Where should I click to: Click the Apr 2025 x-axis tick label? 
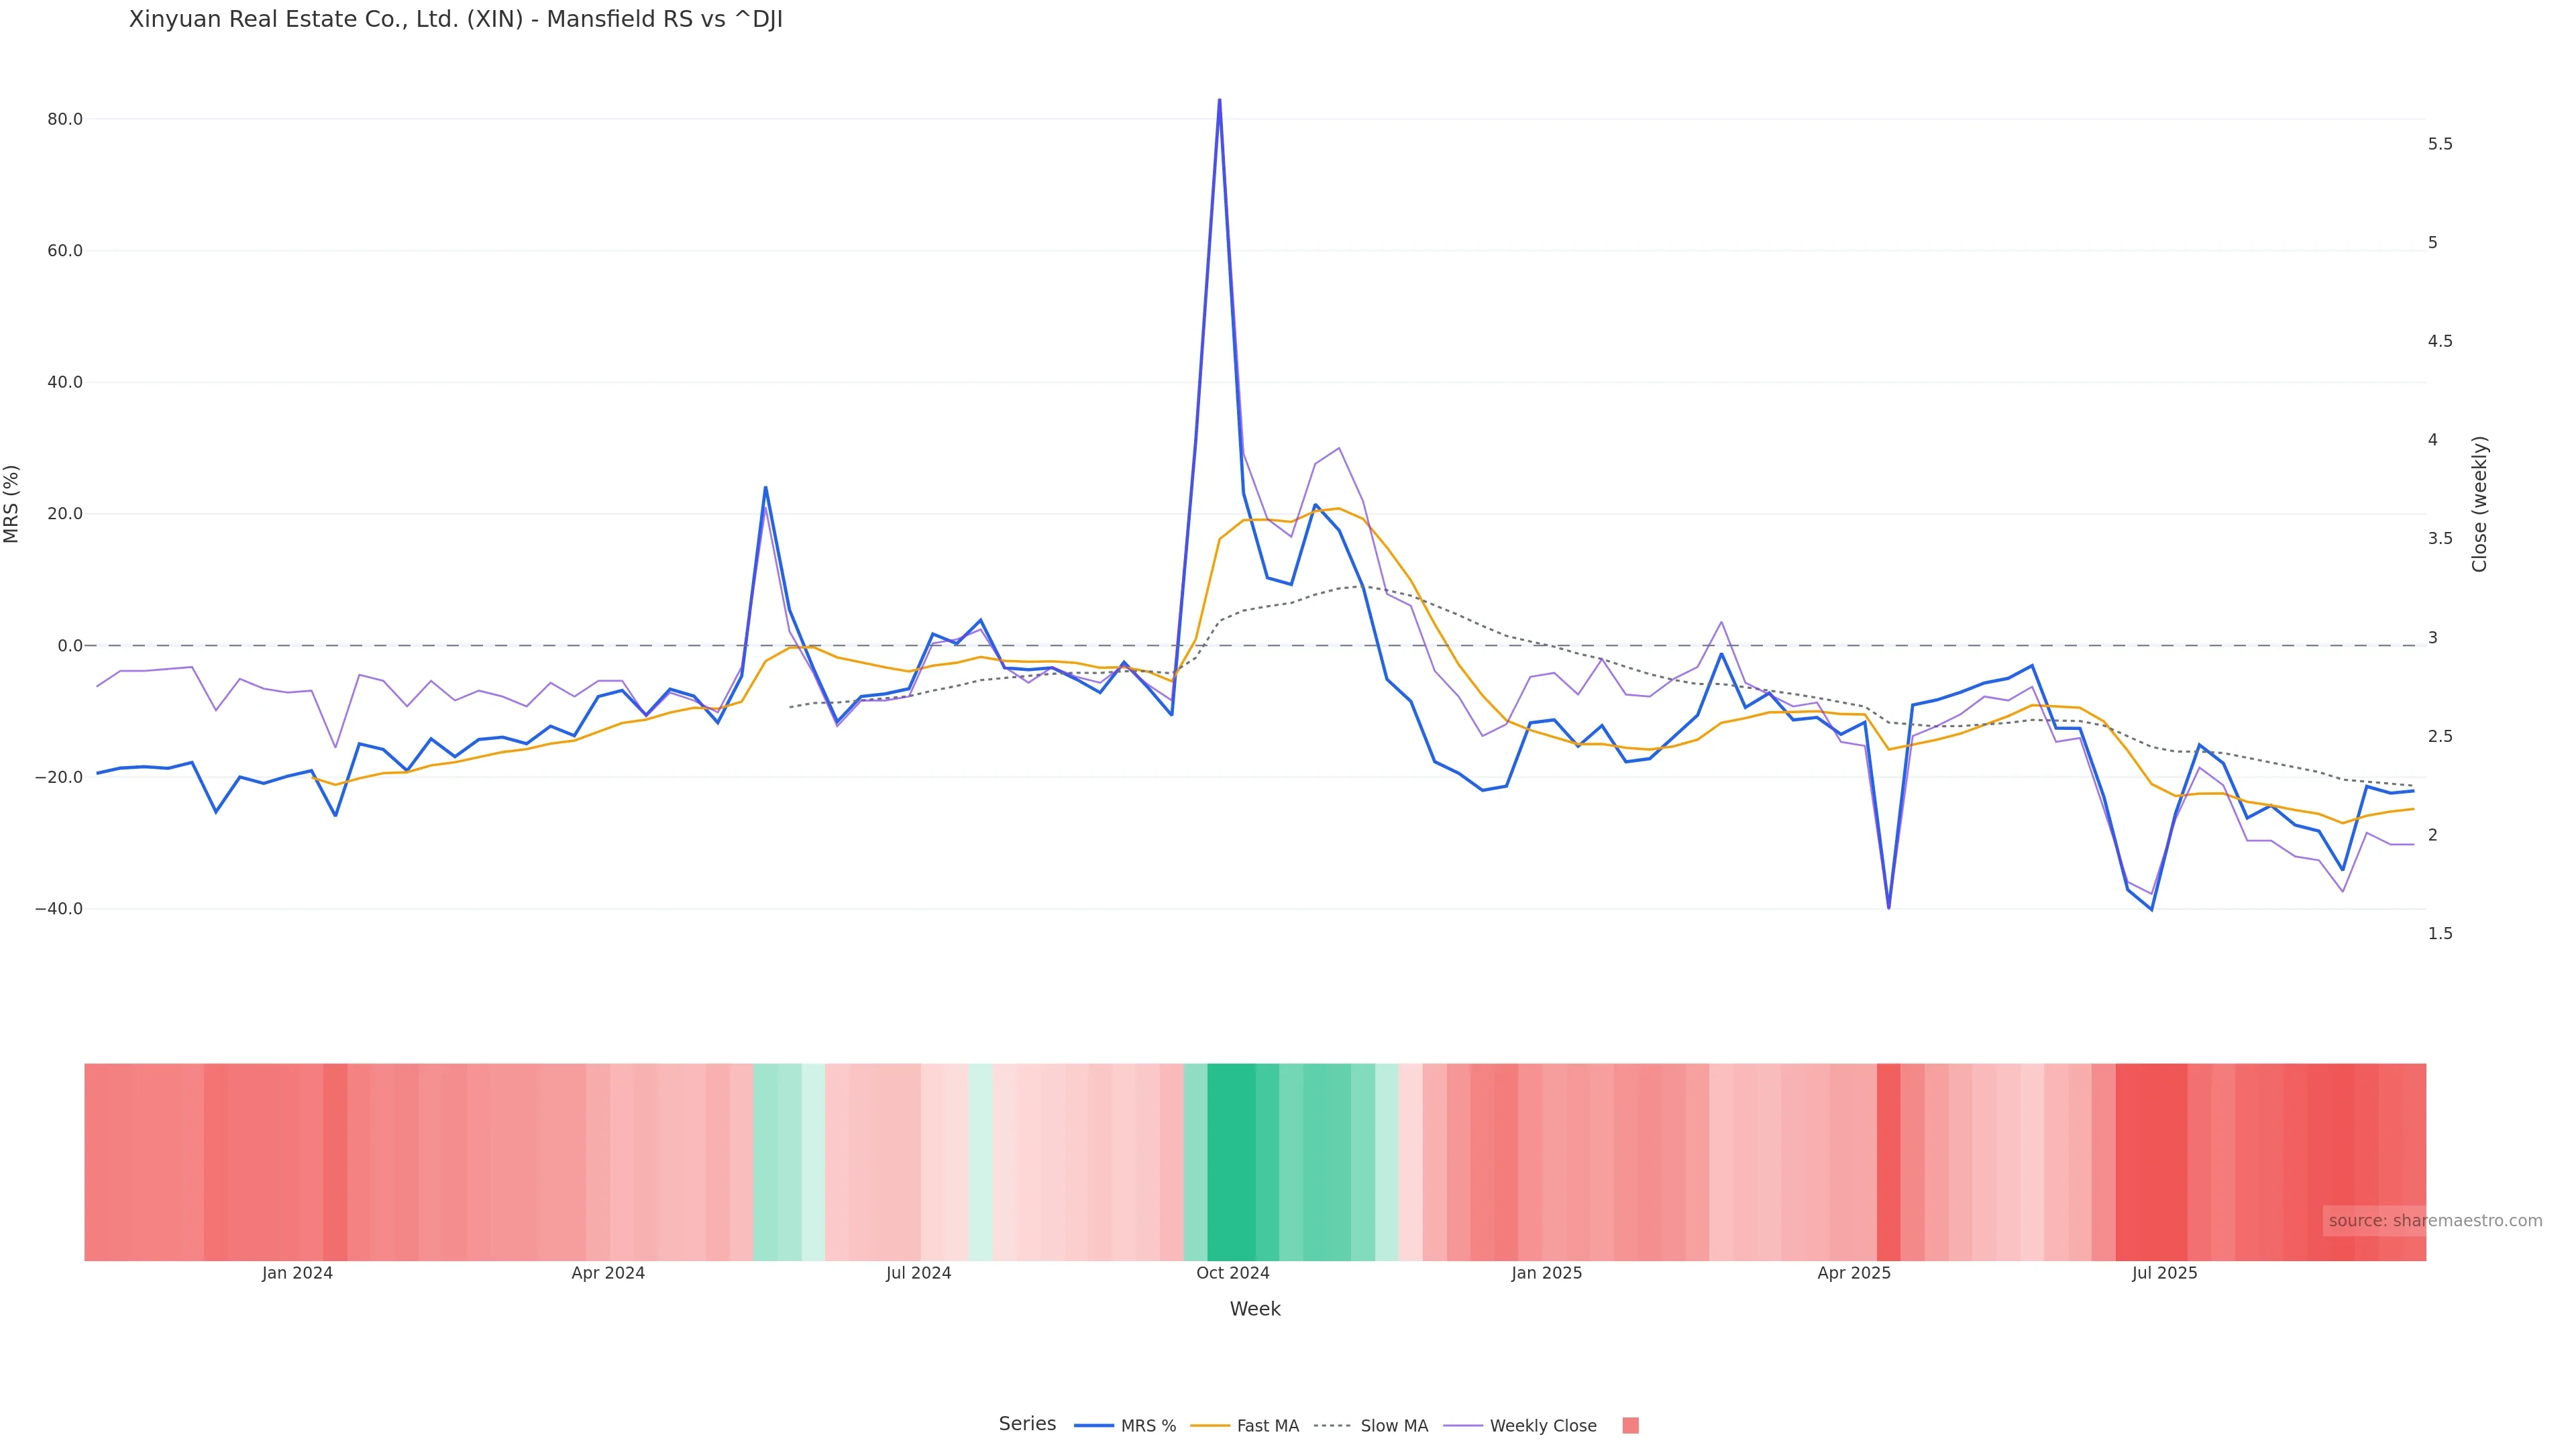(x=1854, y=1274)
